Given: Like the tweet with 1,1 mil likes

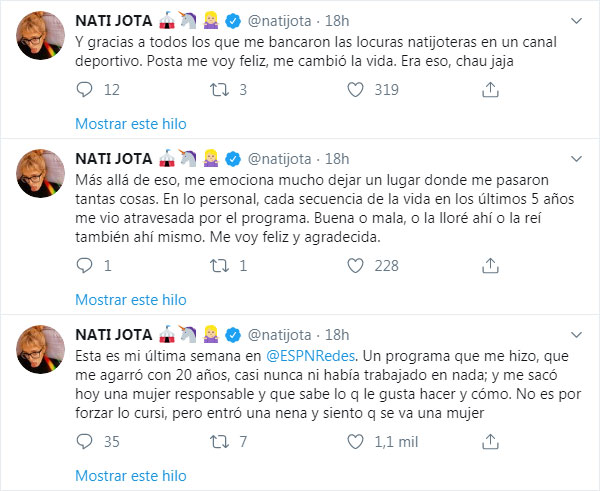Looking at the screenshot, I should (355, 442).
